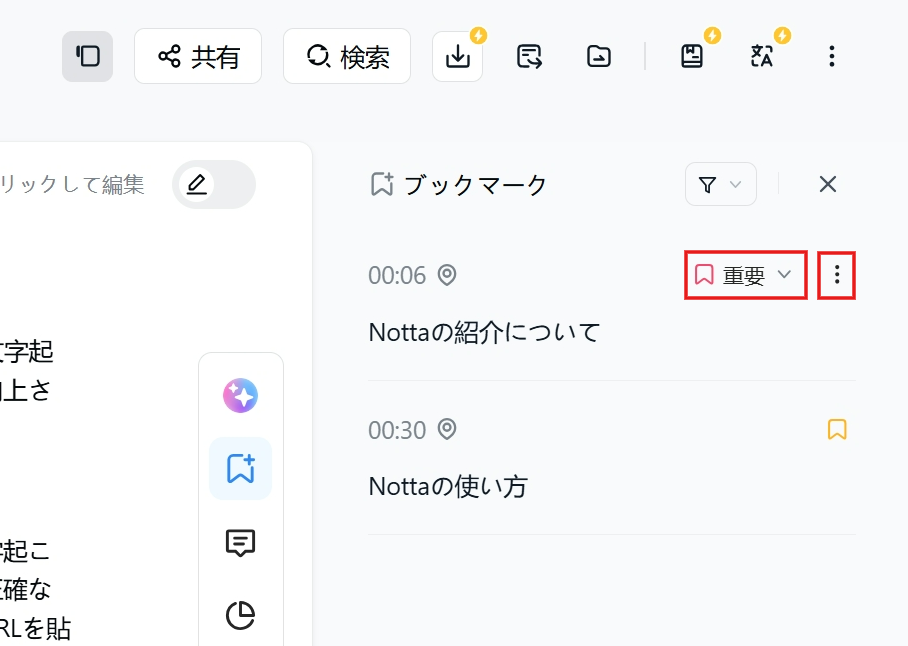Viewport: 908px width, 646px height.
Task: Select the Nottaの使い方 bookmark text
Action: point(448,486)
